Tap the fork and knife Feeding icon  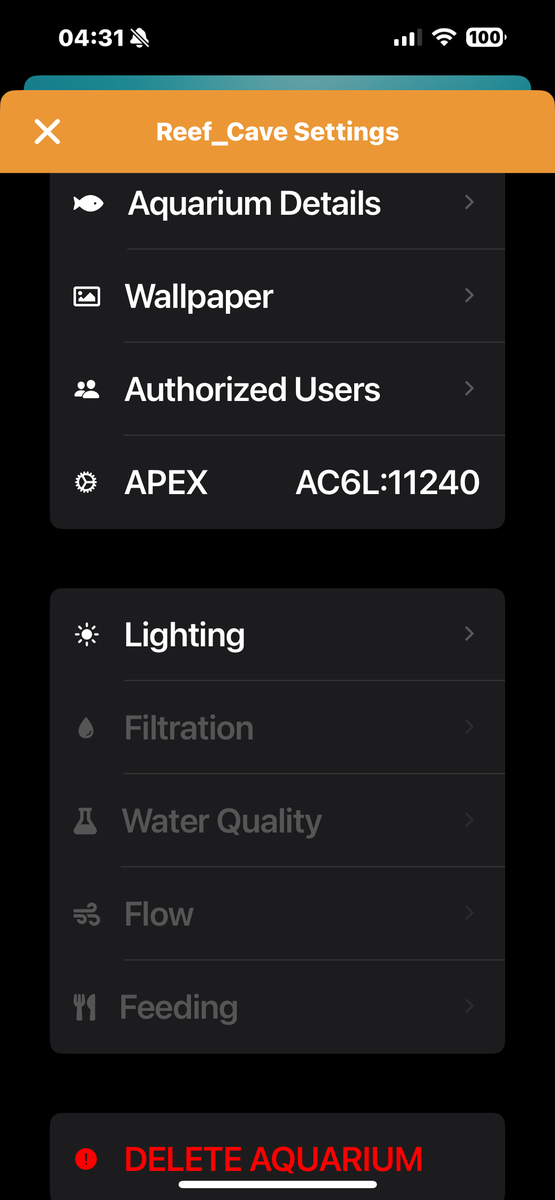[86, 1007]
